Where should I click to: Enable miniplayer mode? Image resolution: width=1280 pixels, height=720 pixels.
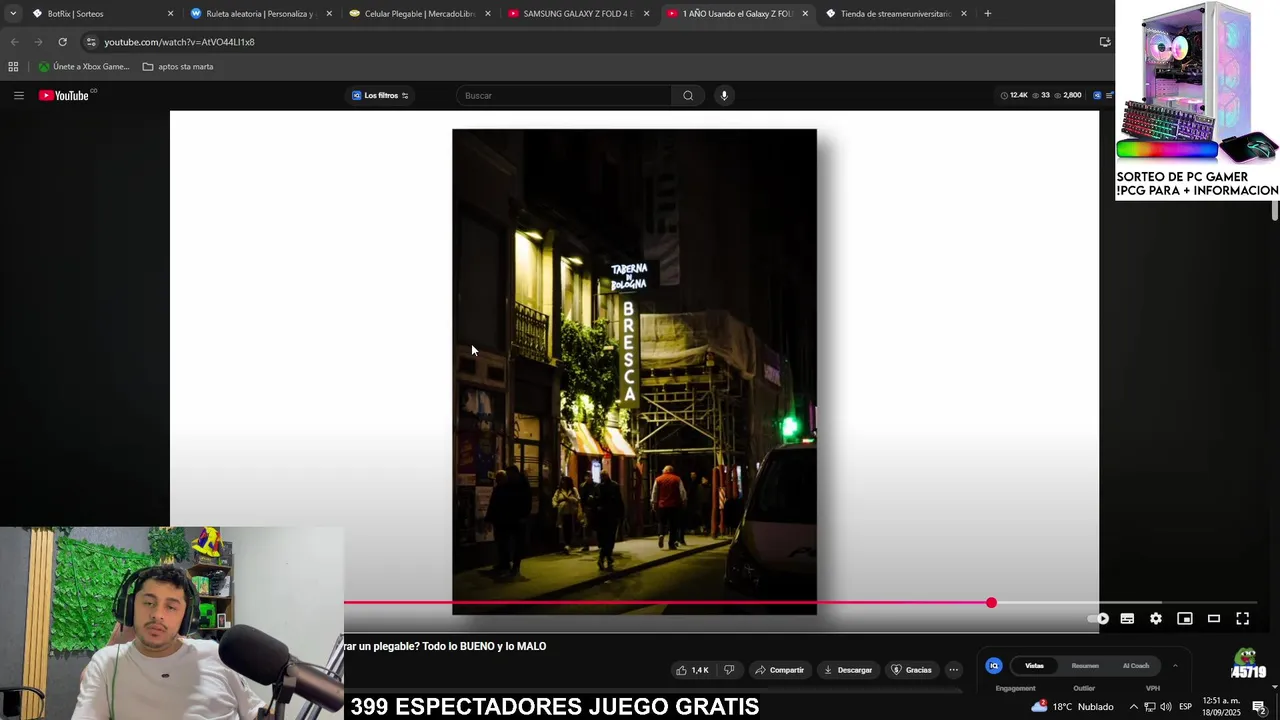click(x=1185, y=619)
